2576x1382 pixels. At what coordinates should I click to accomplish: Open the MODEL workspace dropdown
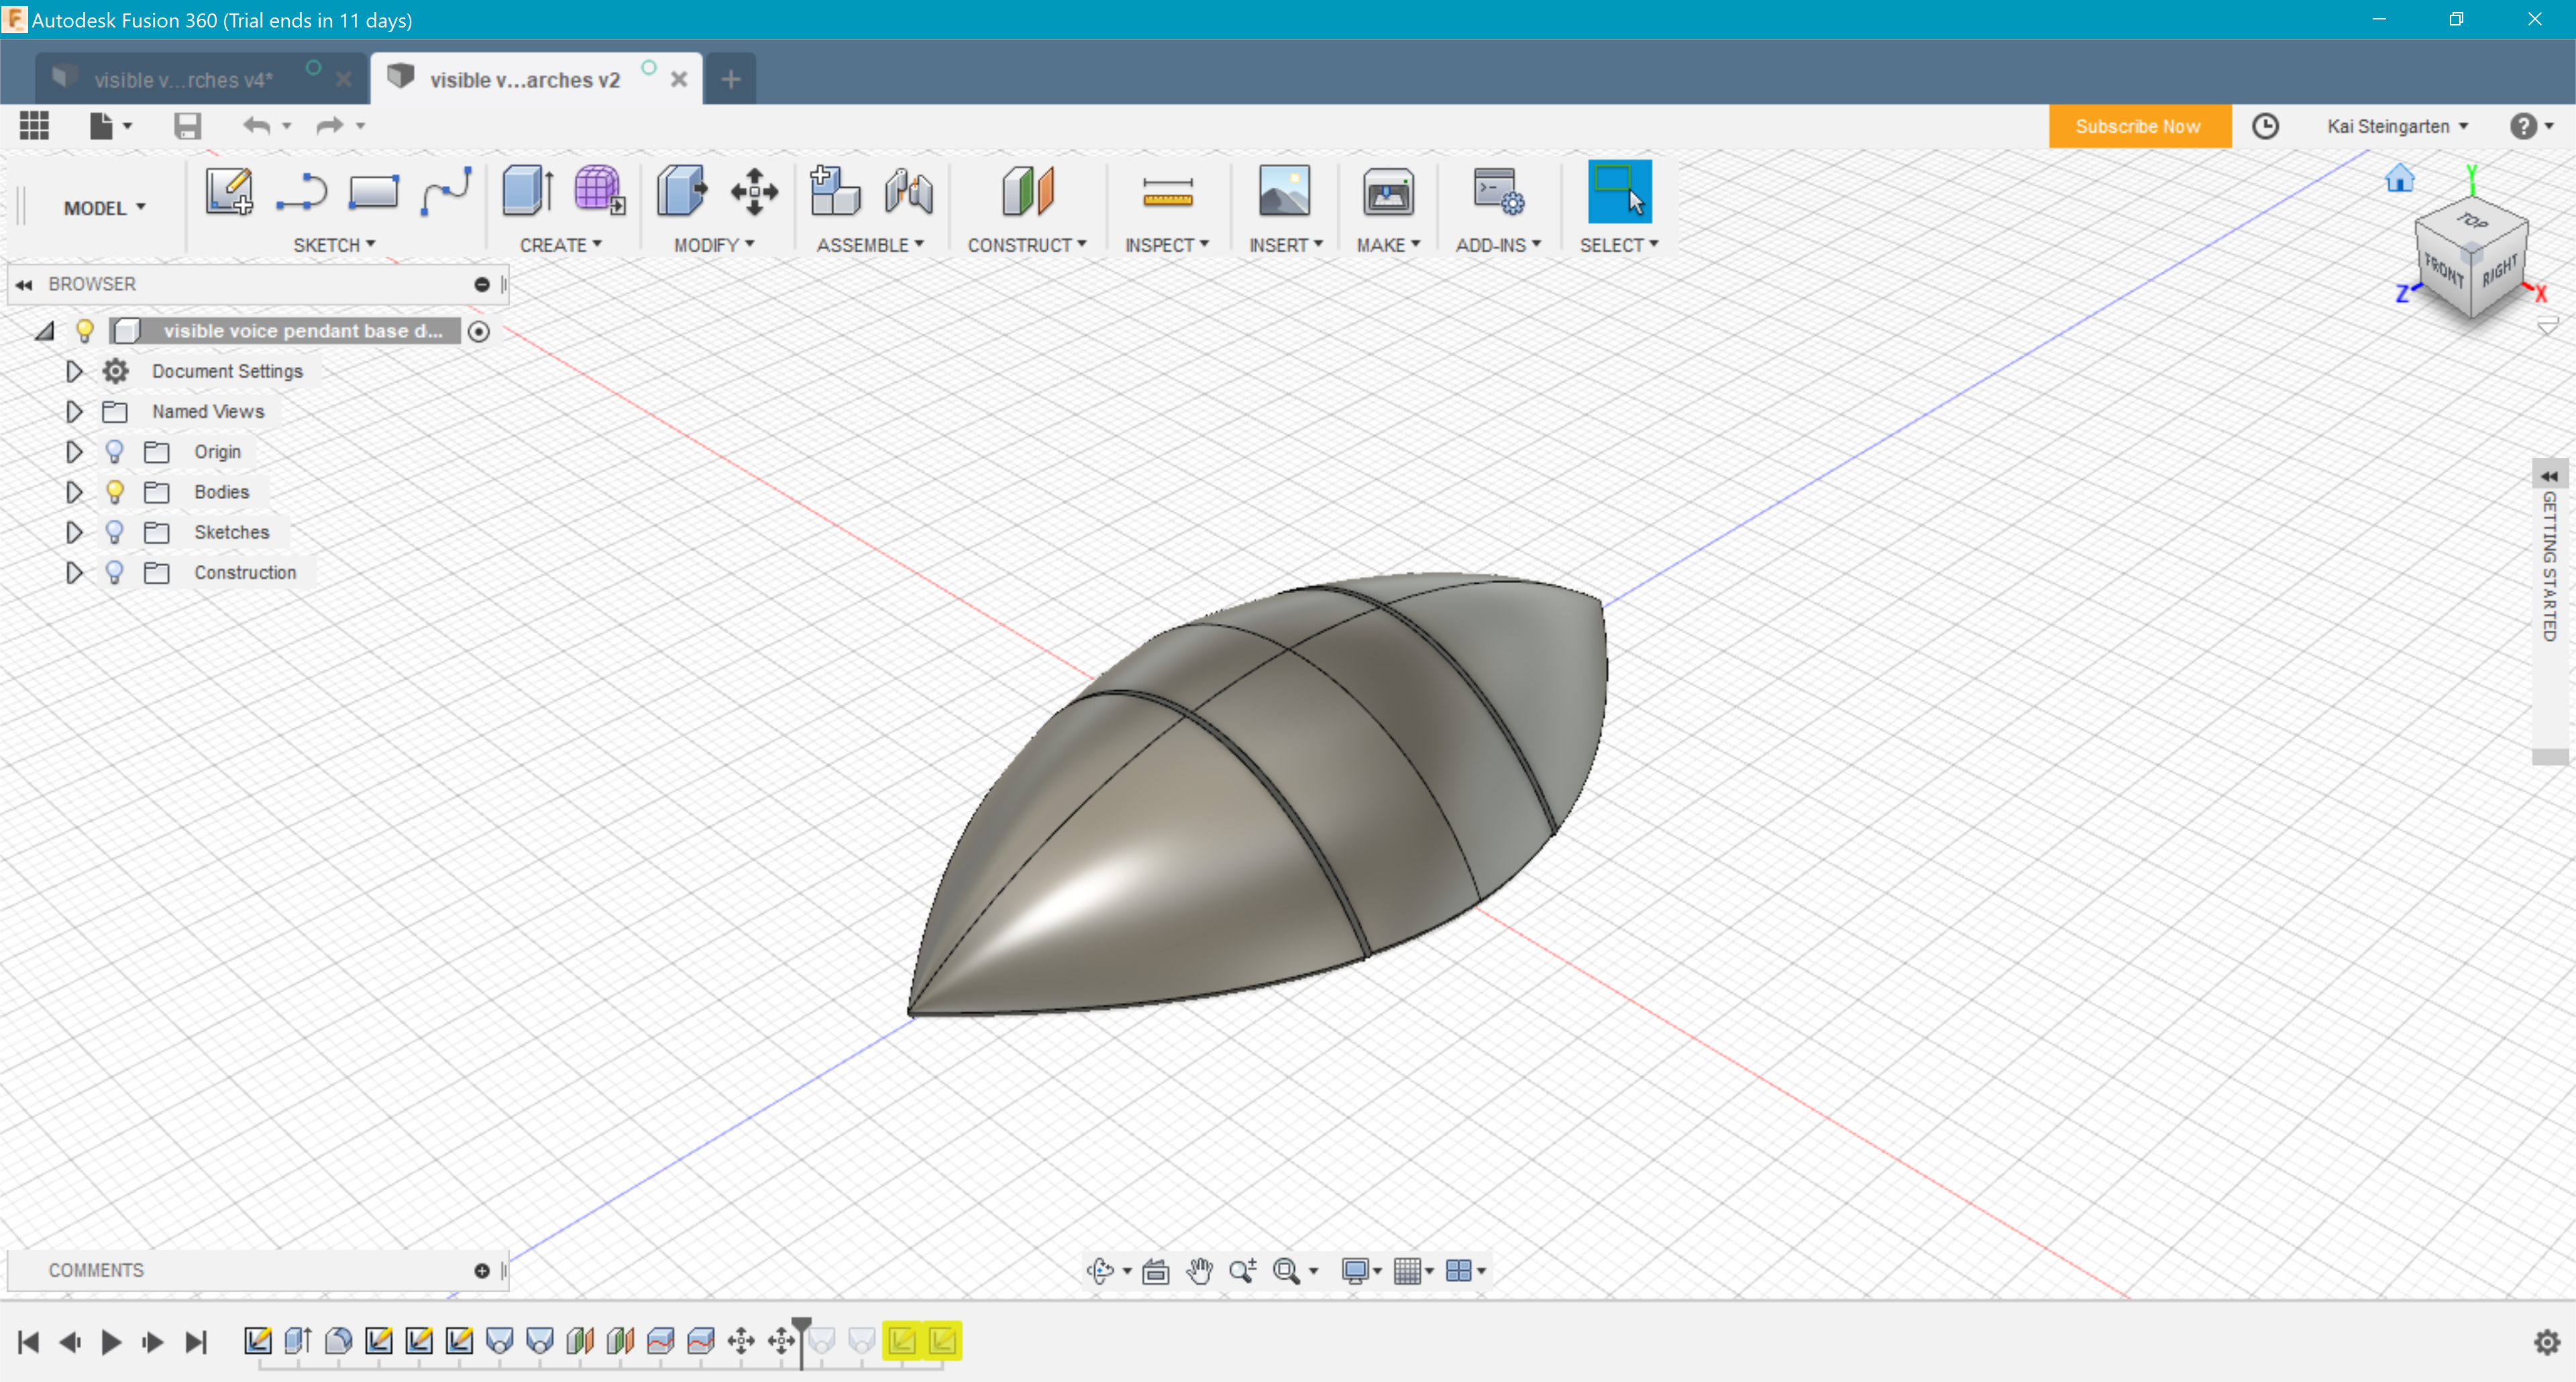(x=104, y=208)
